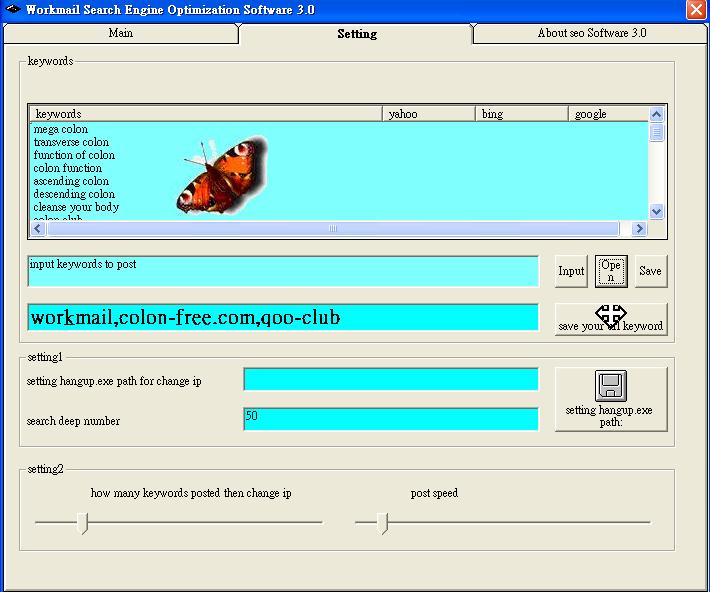Viewport: 710px width, 592px height.
Task: Click save your all keyword button
Action: point(611,319)
